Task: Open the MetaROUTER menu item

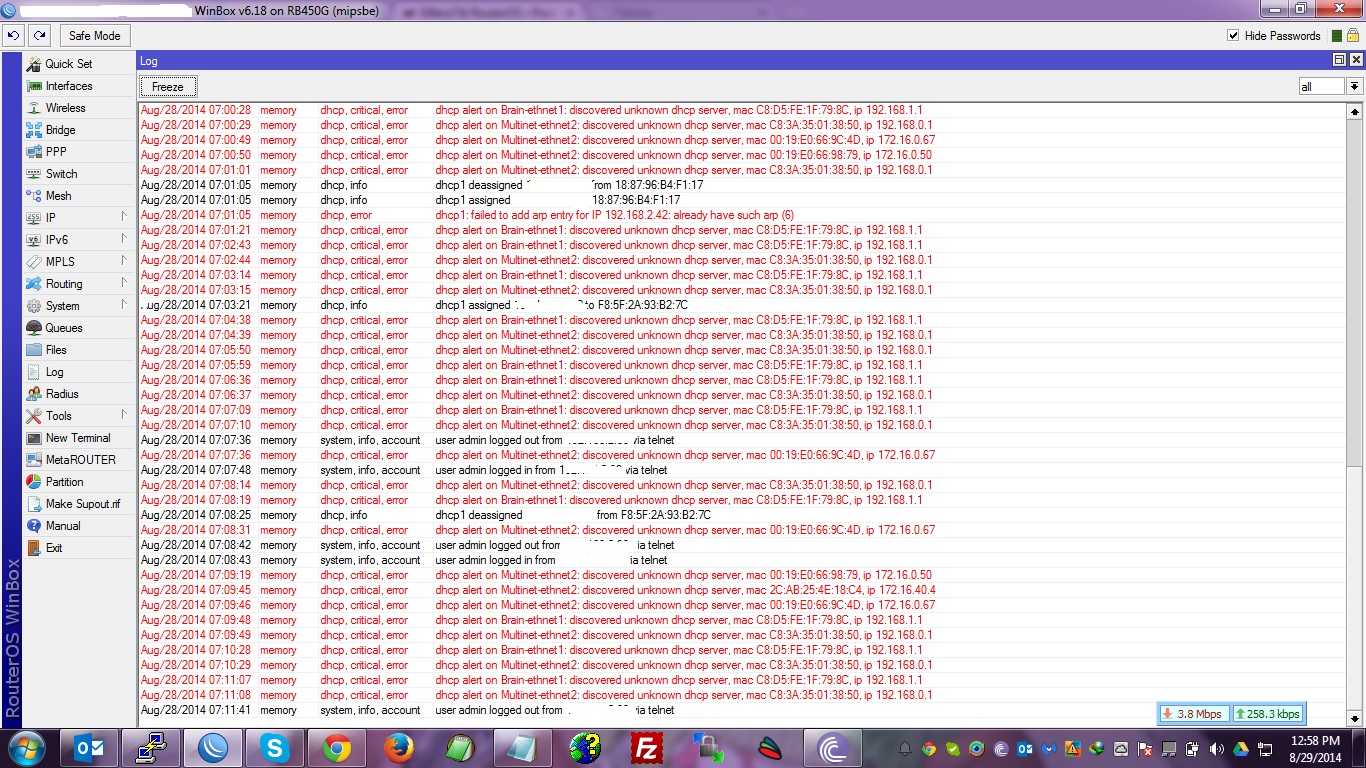Action: (x=78, y=459)
